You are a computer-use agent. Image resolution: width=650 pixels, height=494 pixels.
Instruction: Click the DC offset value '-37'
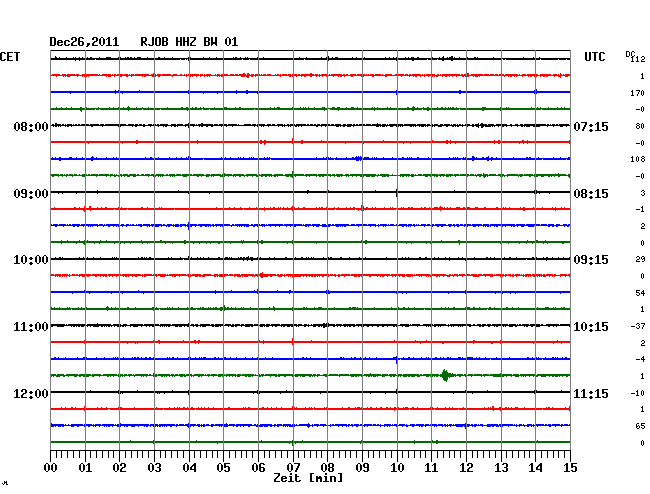[x=638, y=326]
